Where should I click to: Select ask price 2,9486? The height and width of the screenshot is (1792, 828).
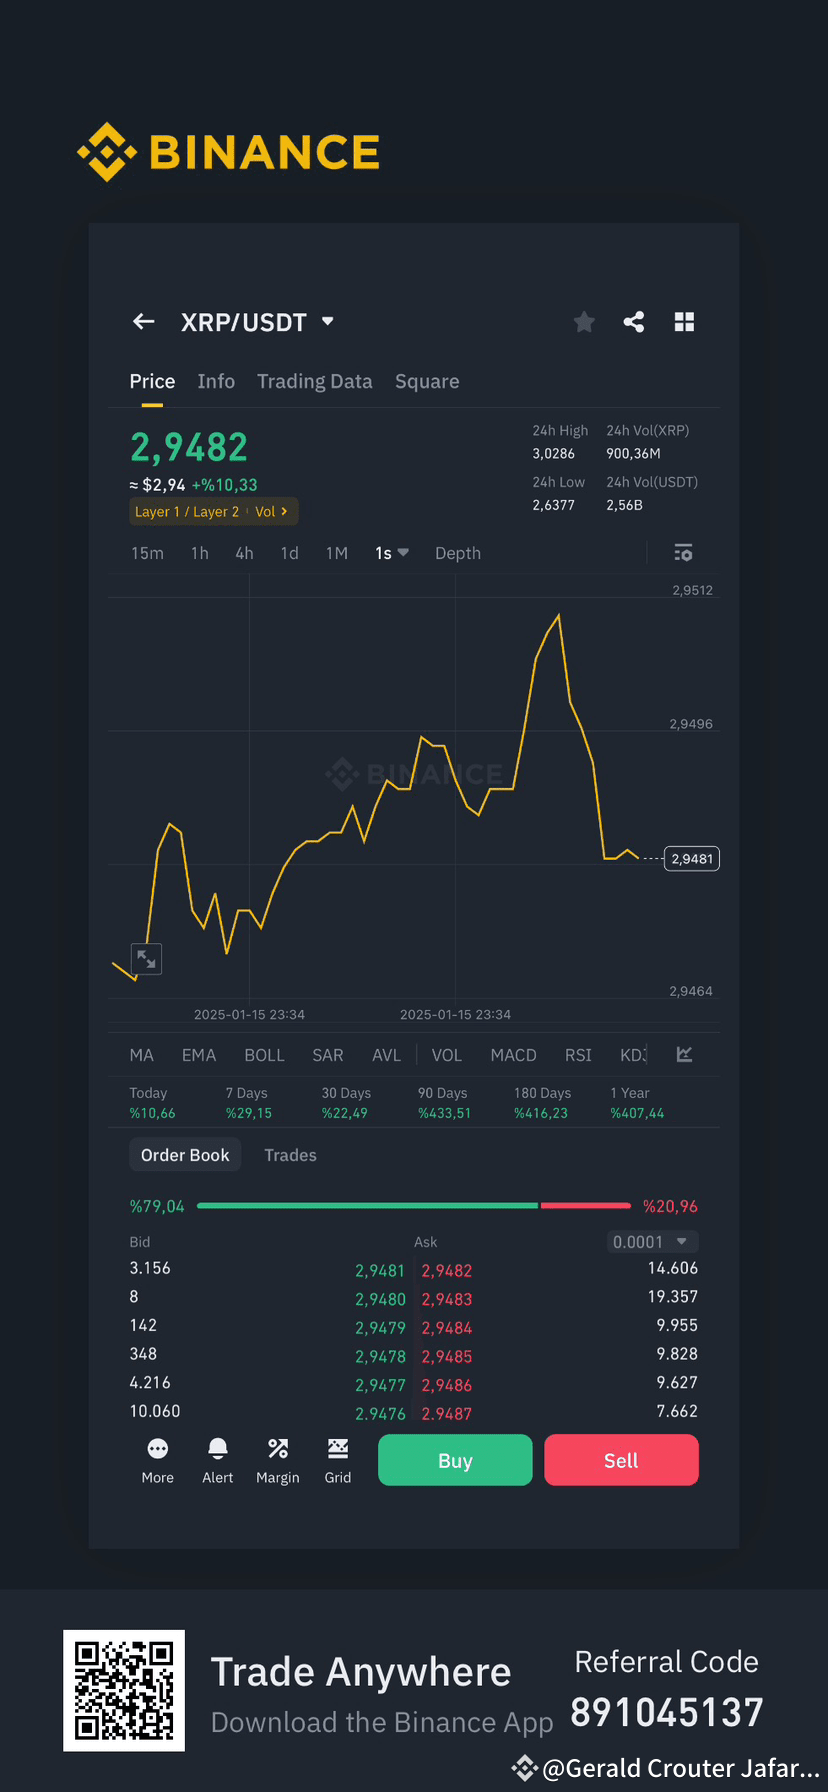pyautogui.click(x=447, y=1386)
